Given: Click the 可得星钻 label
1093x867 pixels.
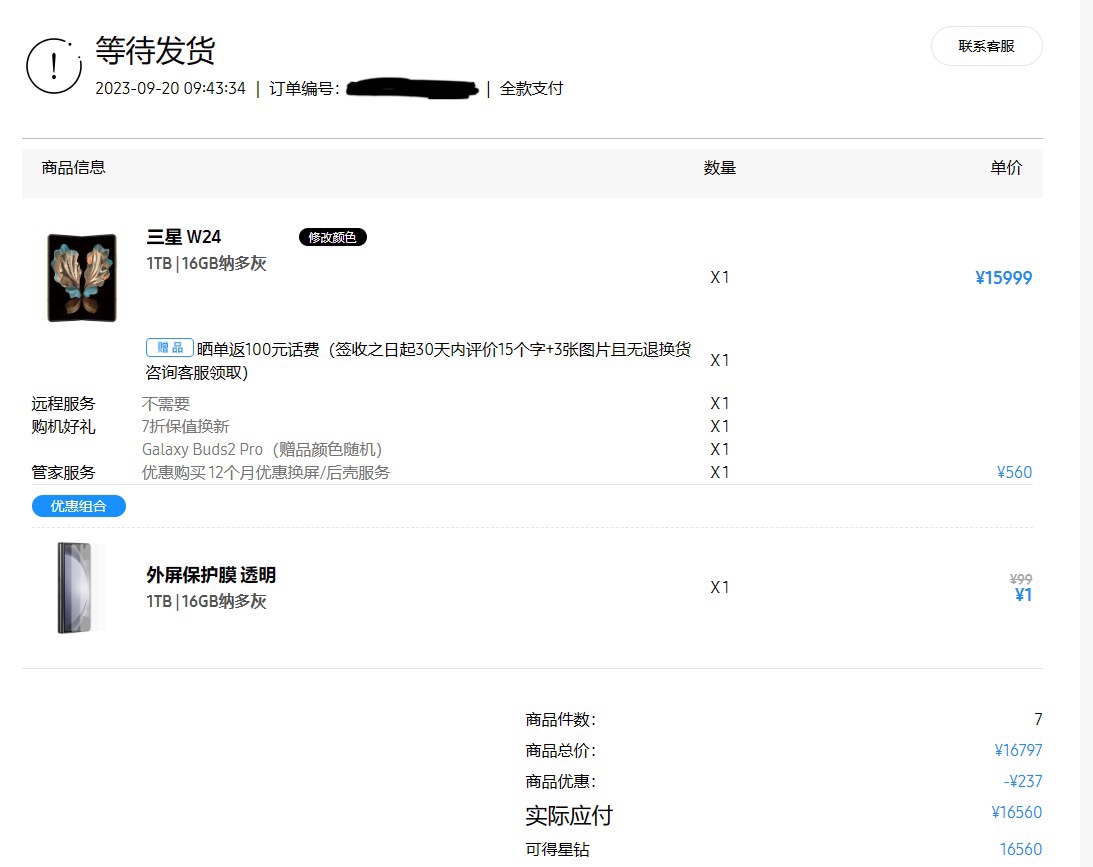Looking at the screenshot, I should [x=558, y=850].
